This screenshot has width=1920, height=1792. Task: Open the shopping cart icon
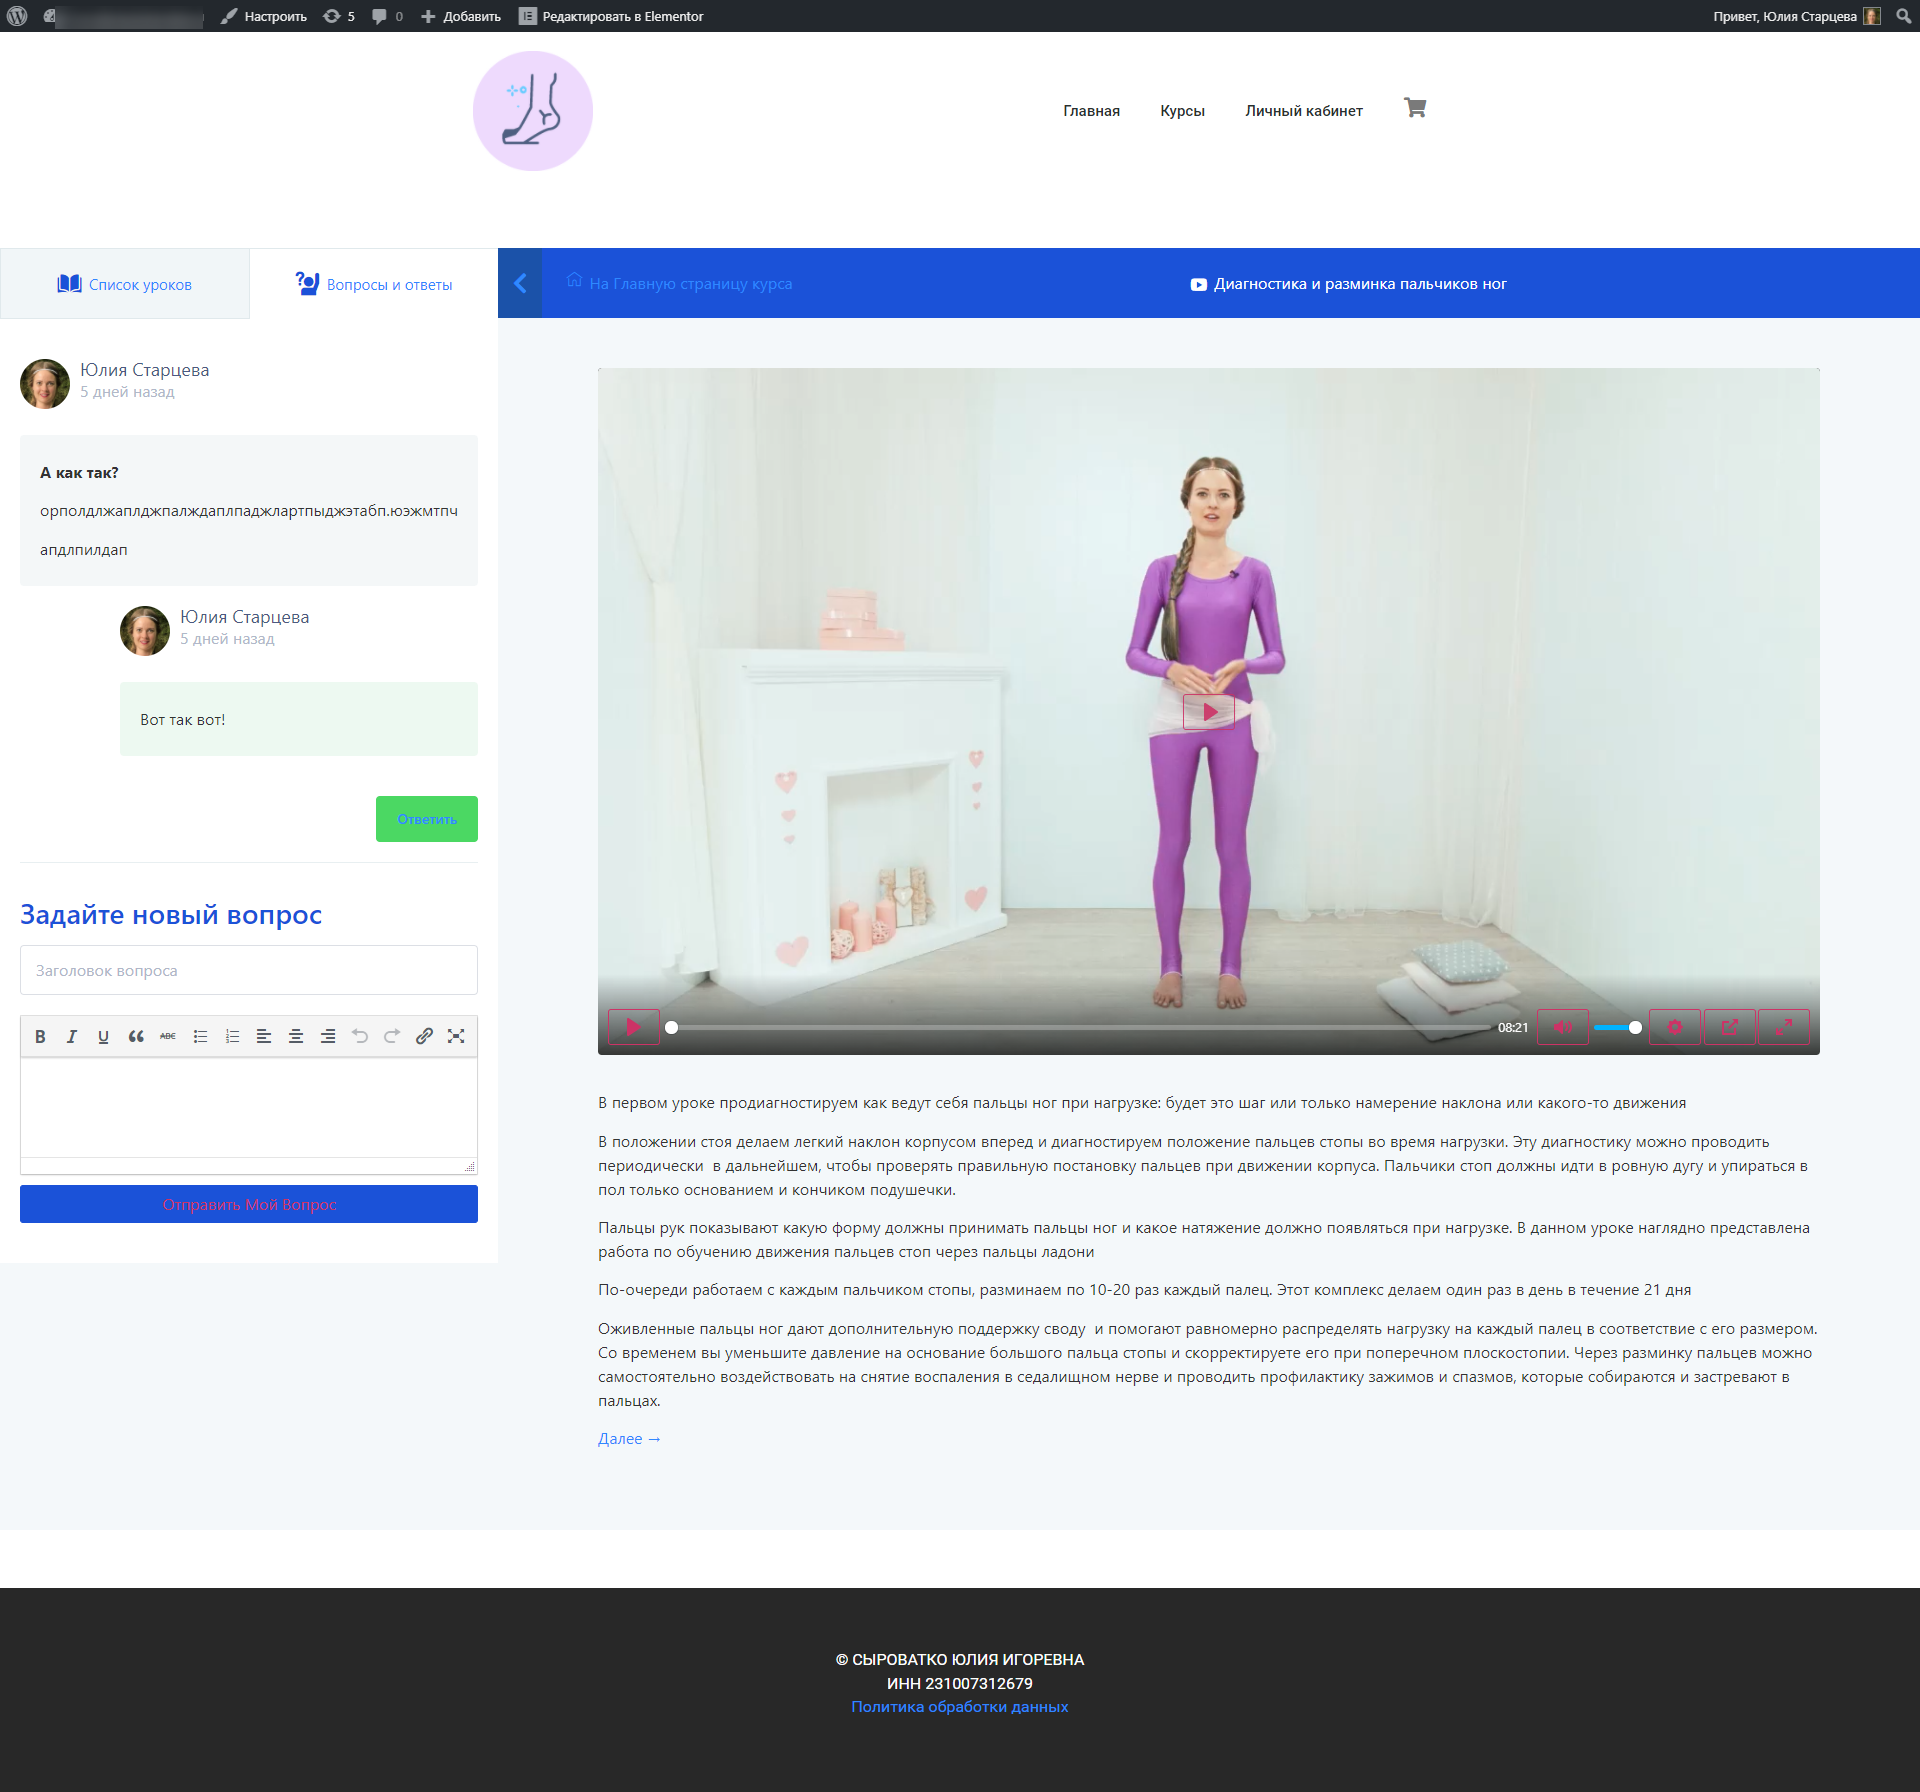coord(1414,108)
